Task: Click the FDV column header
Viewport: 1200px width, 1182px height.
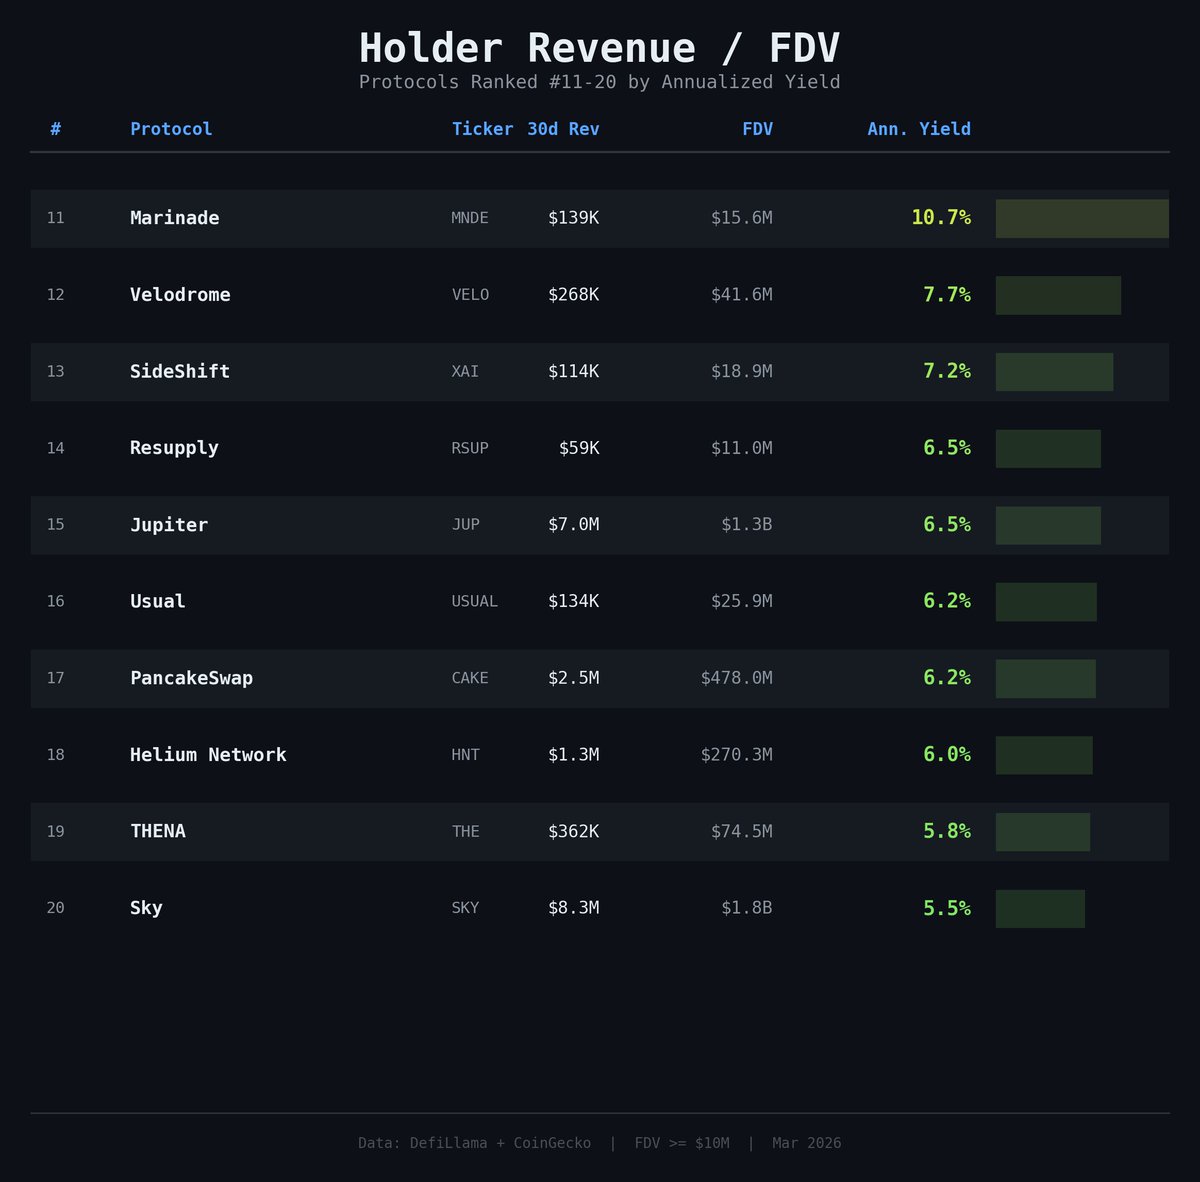Action: coord(757,129)
